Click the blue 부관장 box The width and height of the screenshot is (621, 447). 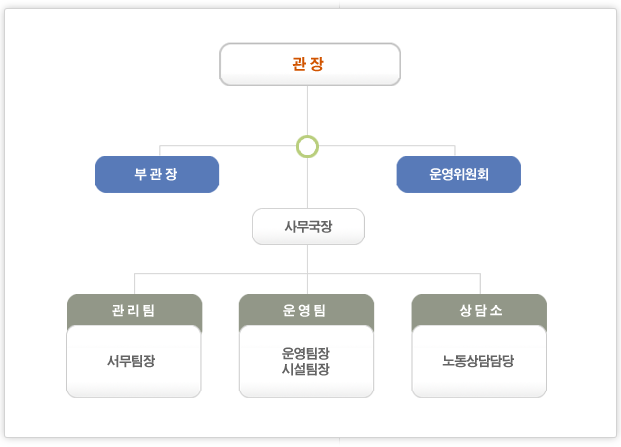pos(157,174)
